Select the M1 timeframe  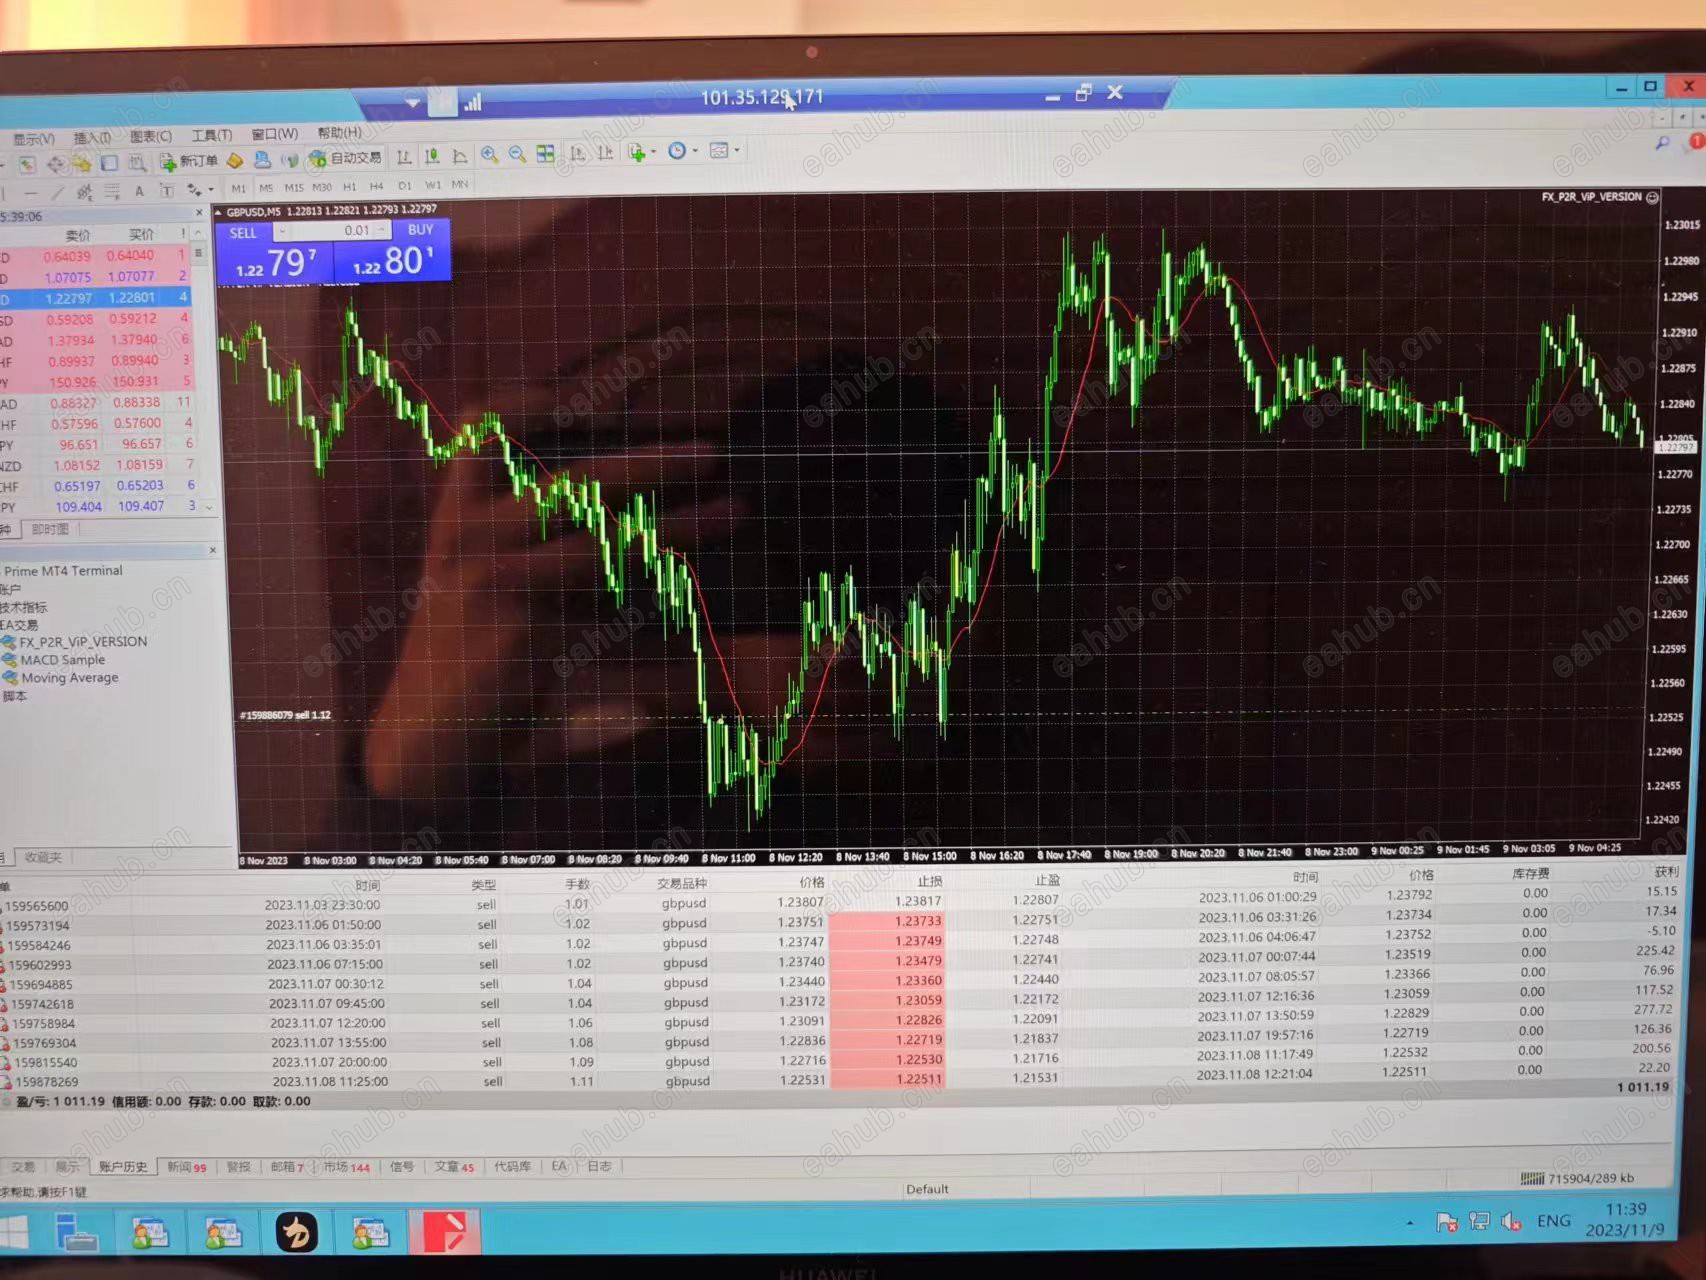coord(238,188)
